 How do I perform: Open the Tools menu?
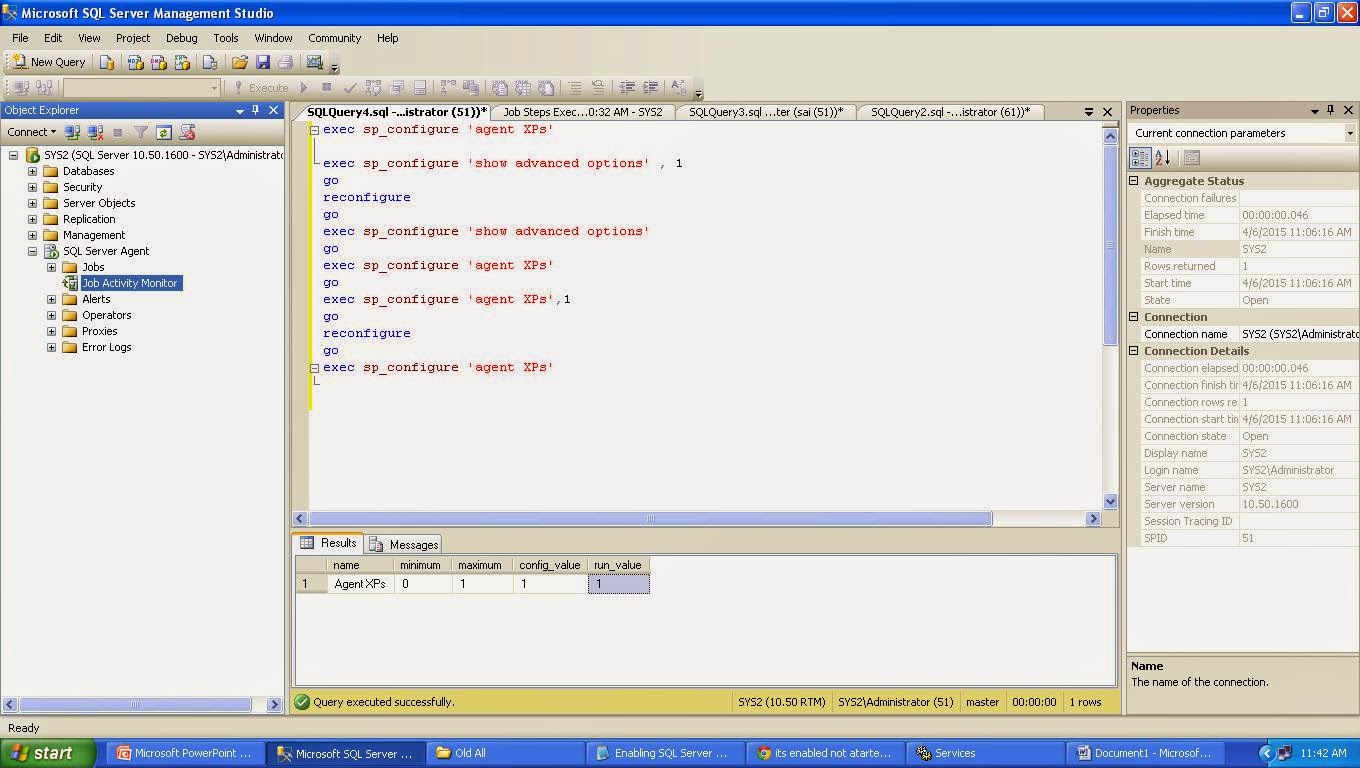(x=225, y=38)
